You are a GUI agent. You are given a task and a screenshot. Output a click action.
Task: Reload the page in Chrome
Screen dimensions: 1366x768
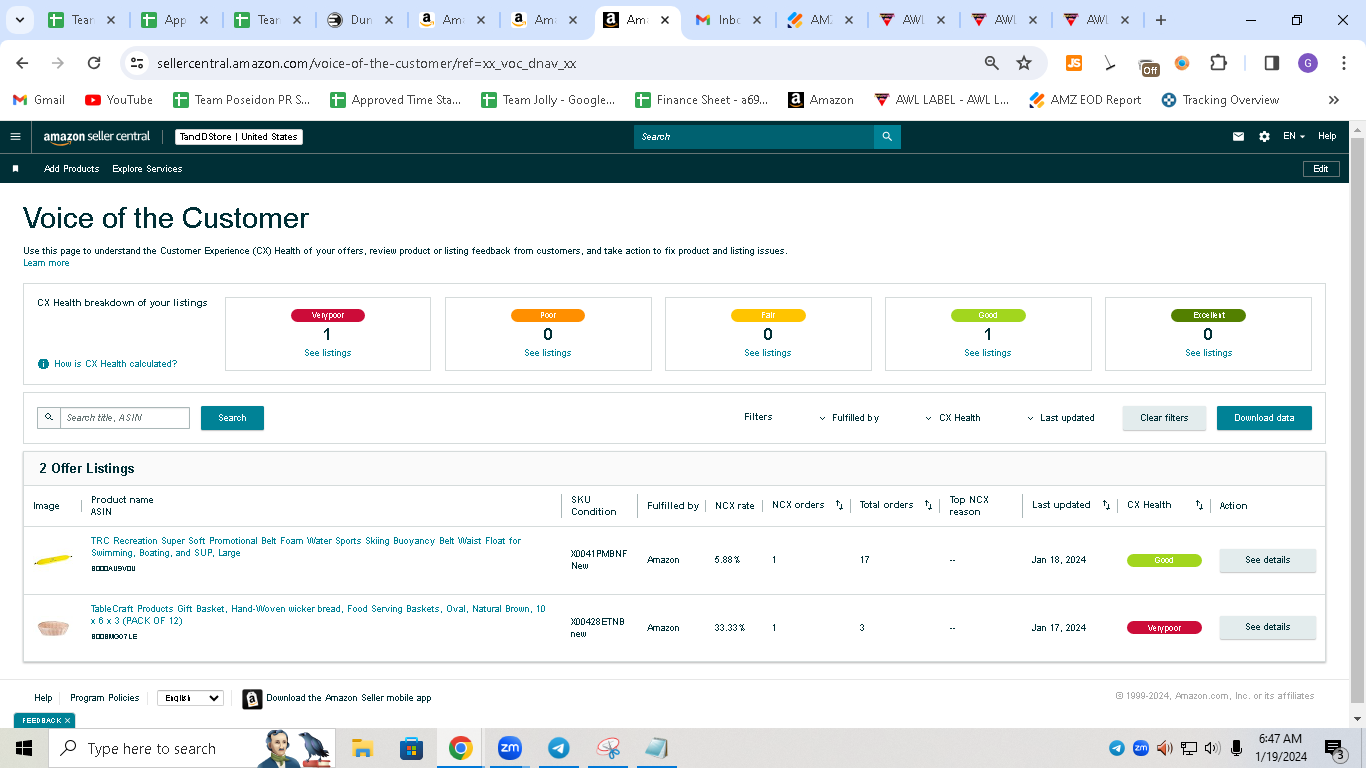coord(94,63)
